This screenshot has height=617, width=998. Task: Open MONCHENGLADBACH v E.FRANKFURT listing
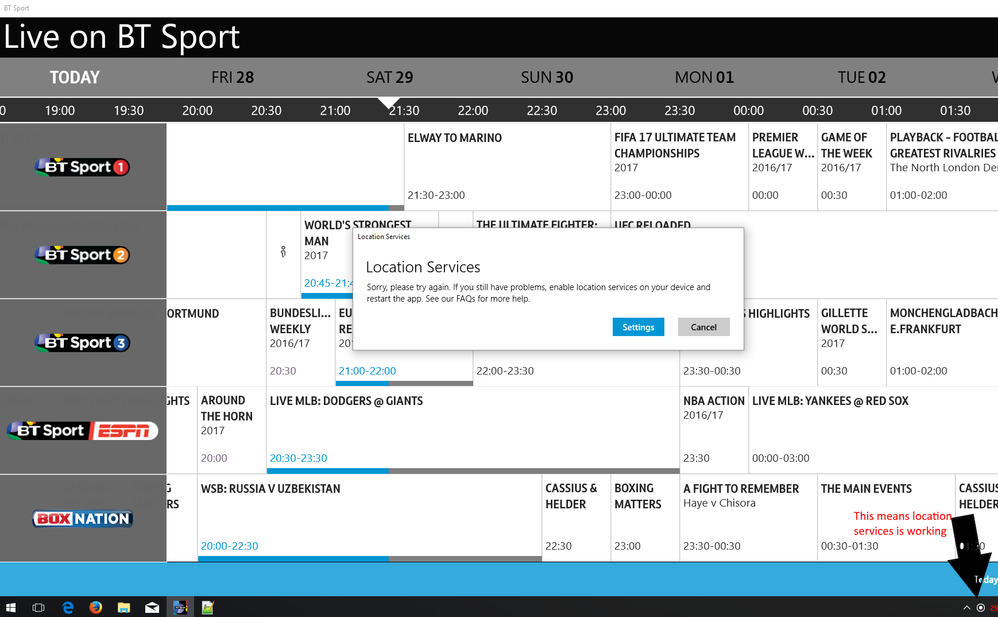coord(943,343)
